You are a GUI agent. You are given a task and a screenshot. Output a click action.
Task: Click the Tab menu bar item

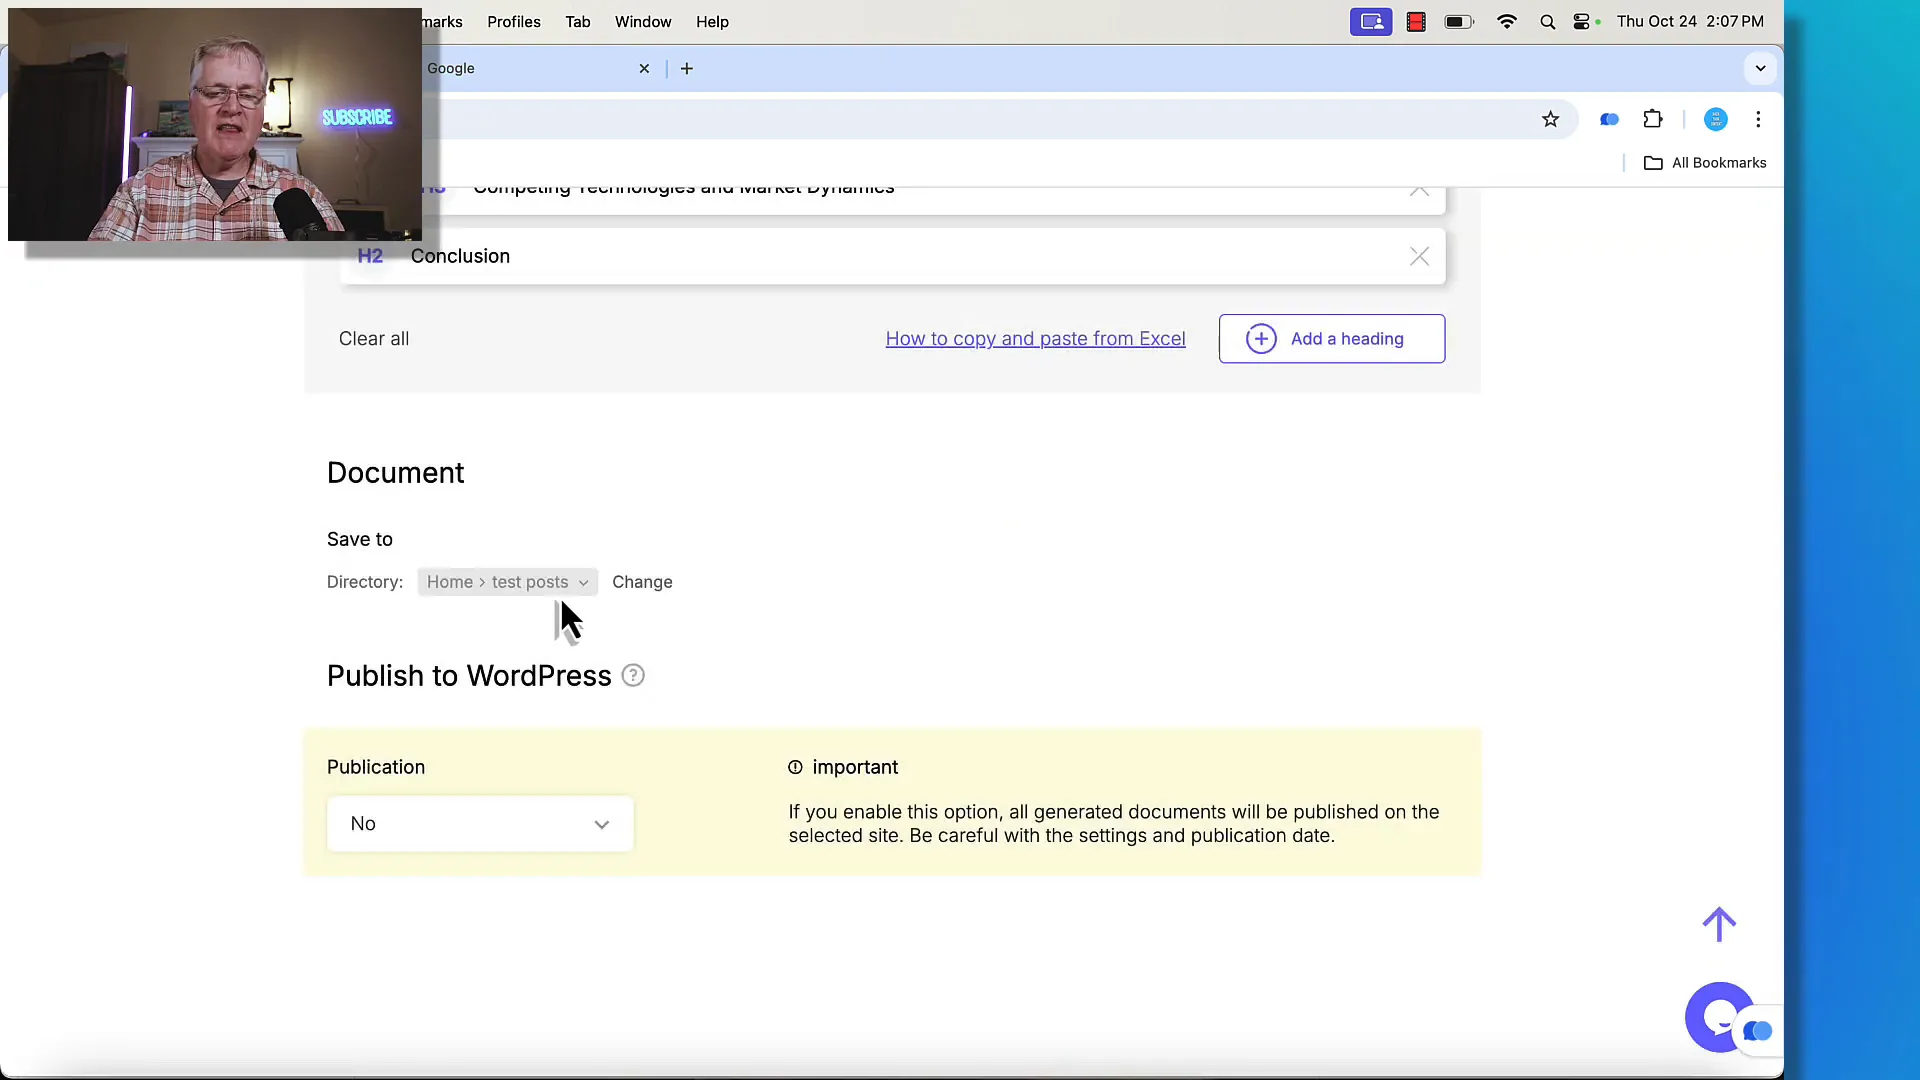tap(578, 21)
